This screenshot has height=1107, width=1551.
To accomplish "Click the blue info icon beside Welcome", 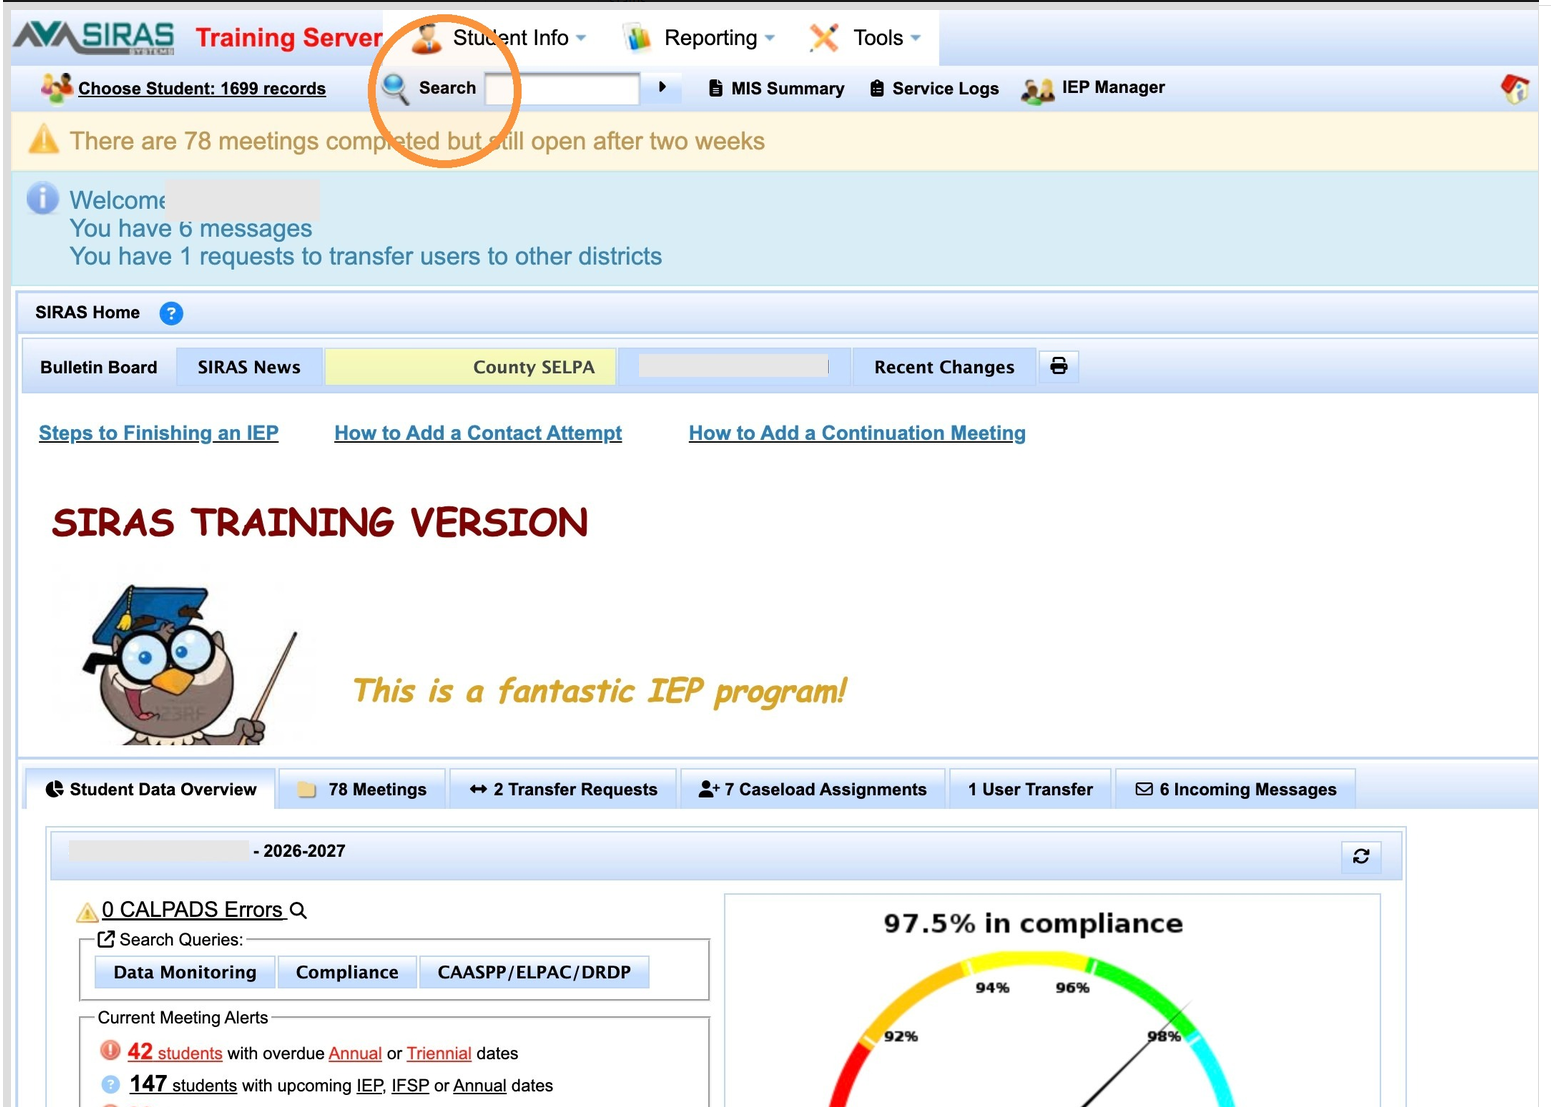I will 43,198.
